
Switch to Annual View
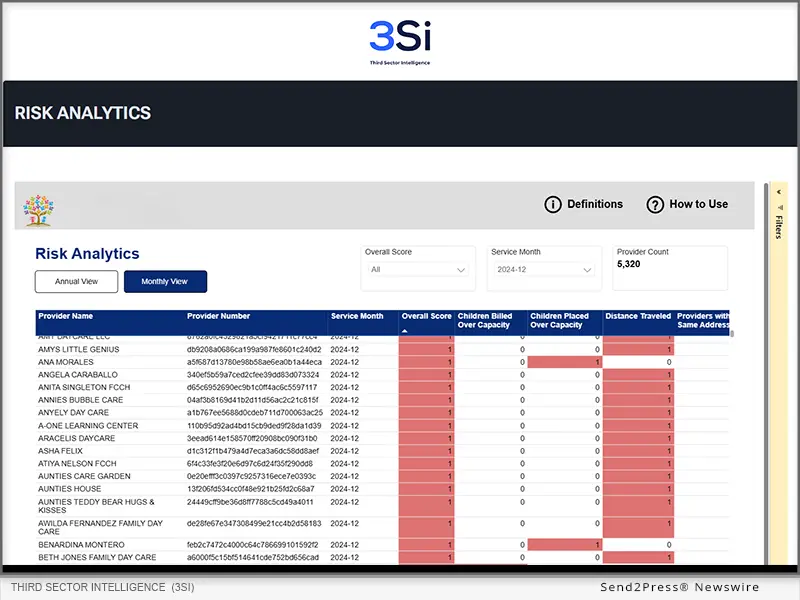[x=76, y=281]
